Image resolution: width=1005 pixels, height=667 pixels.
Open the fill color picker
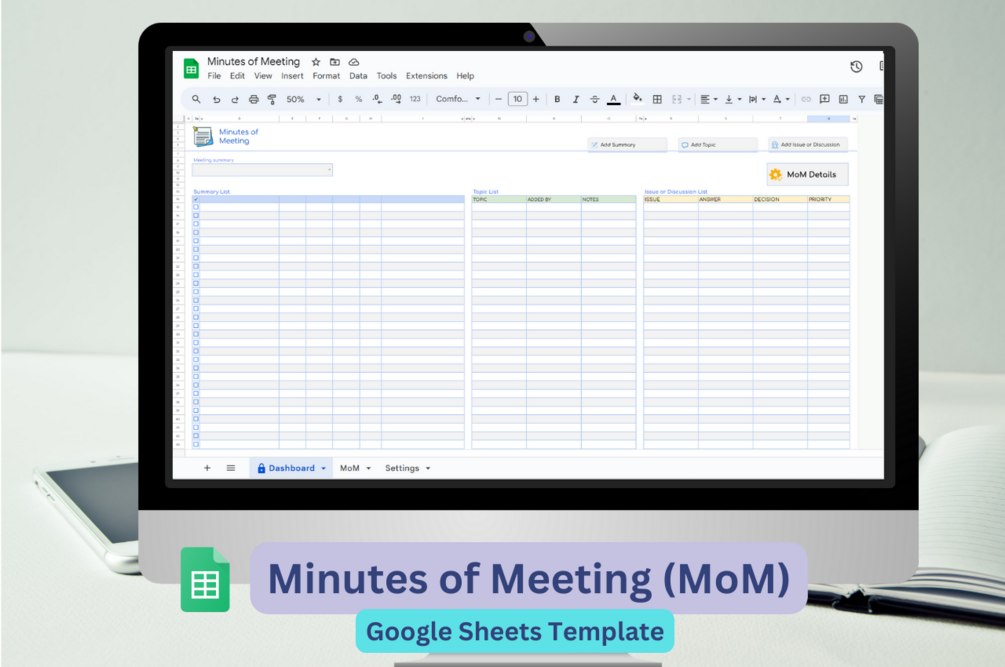[x=637, y=98]
